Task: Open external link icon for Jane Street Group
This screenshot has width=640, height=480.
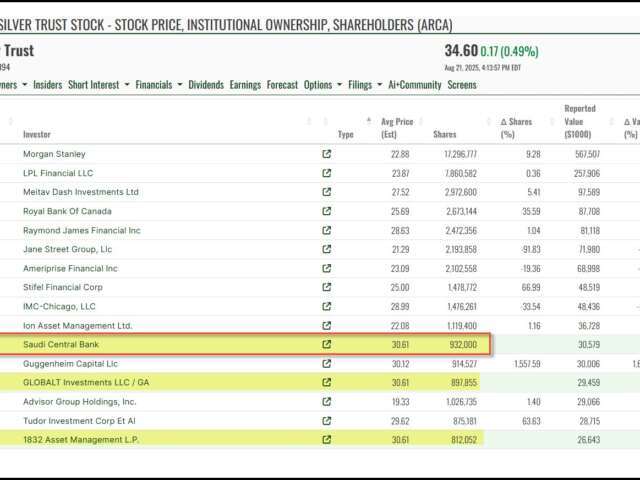Action: (x=327, y=249)
